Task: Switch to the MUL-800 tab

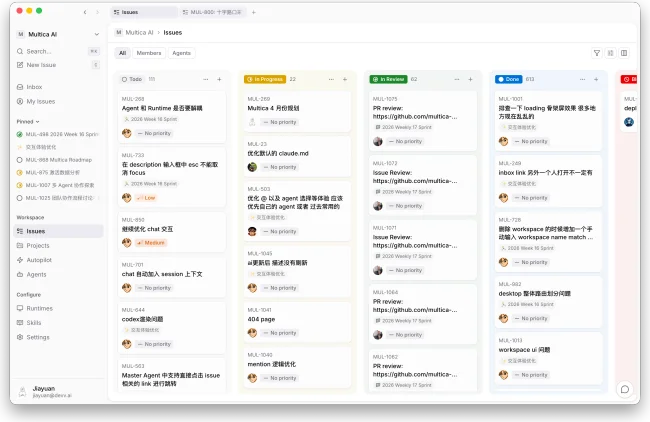Action: click(x=214, y=12)
